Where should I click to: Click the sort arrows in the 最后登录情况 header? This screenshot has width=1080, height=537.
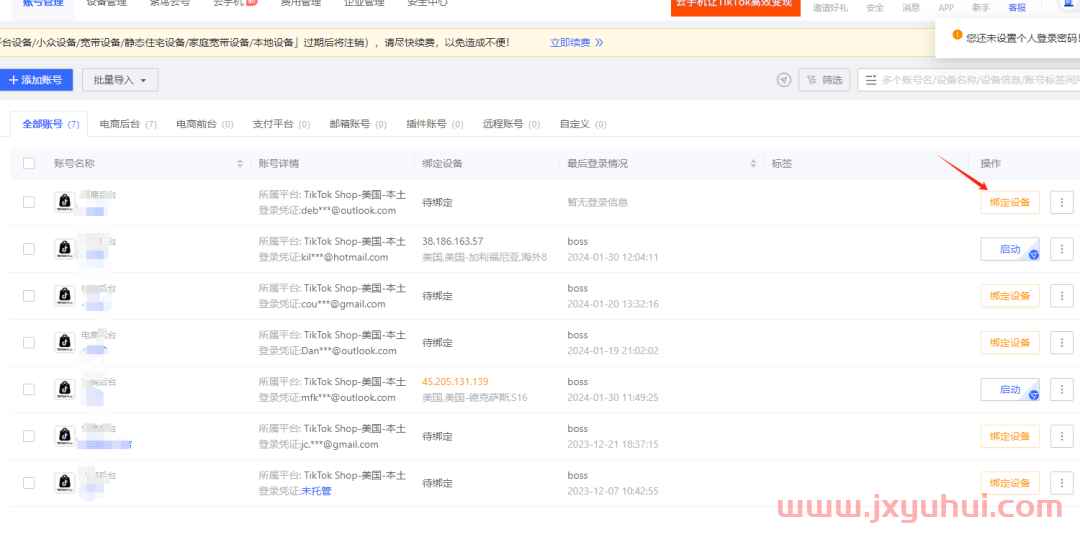pyautogui.click(x=754, y=164)
